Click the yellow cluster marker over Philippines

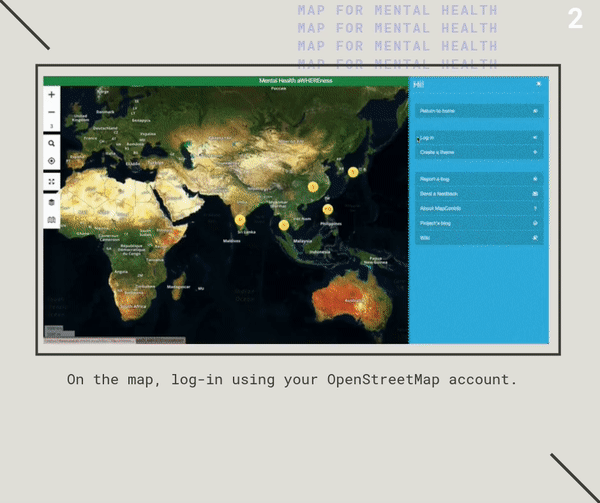click(x=328, y=210)
